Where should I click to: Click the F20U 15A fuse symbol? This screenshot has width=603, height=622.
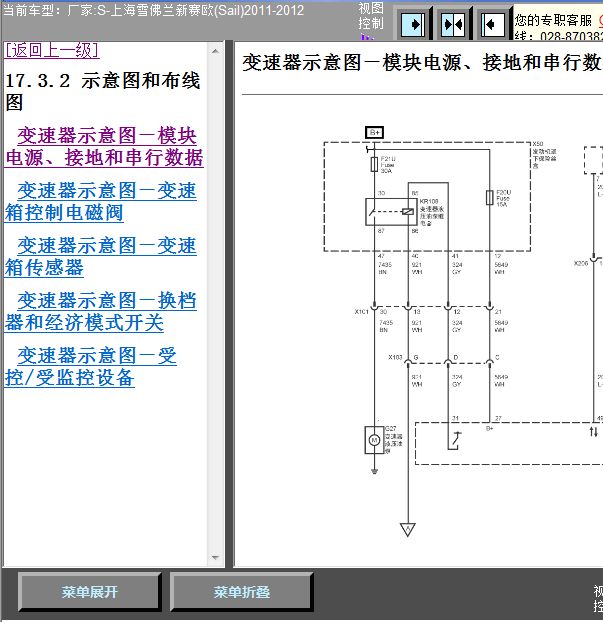[490, 198]
